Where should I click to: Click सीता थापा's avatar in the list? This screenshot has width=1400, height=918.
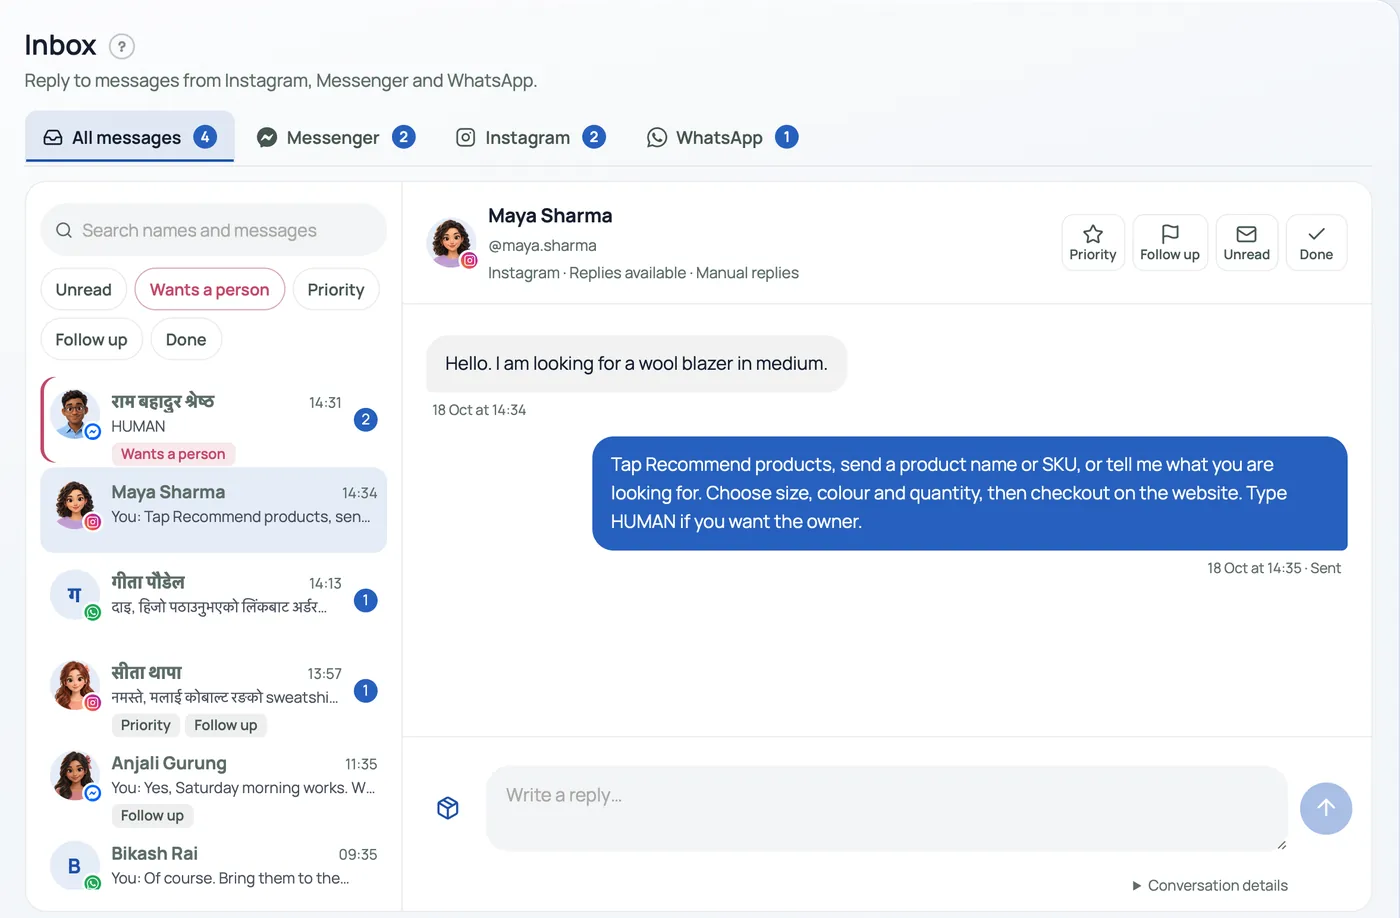pyautogui.click(x=75, y=684)
